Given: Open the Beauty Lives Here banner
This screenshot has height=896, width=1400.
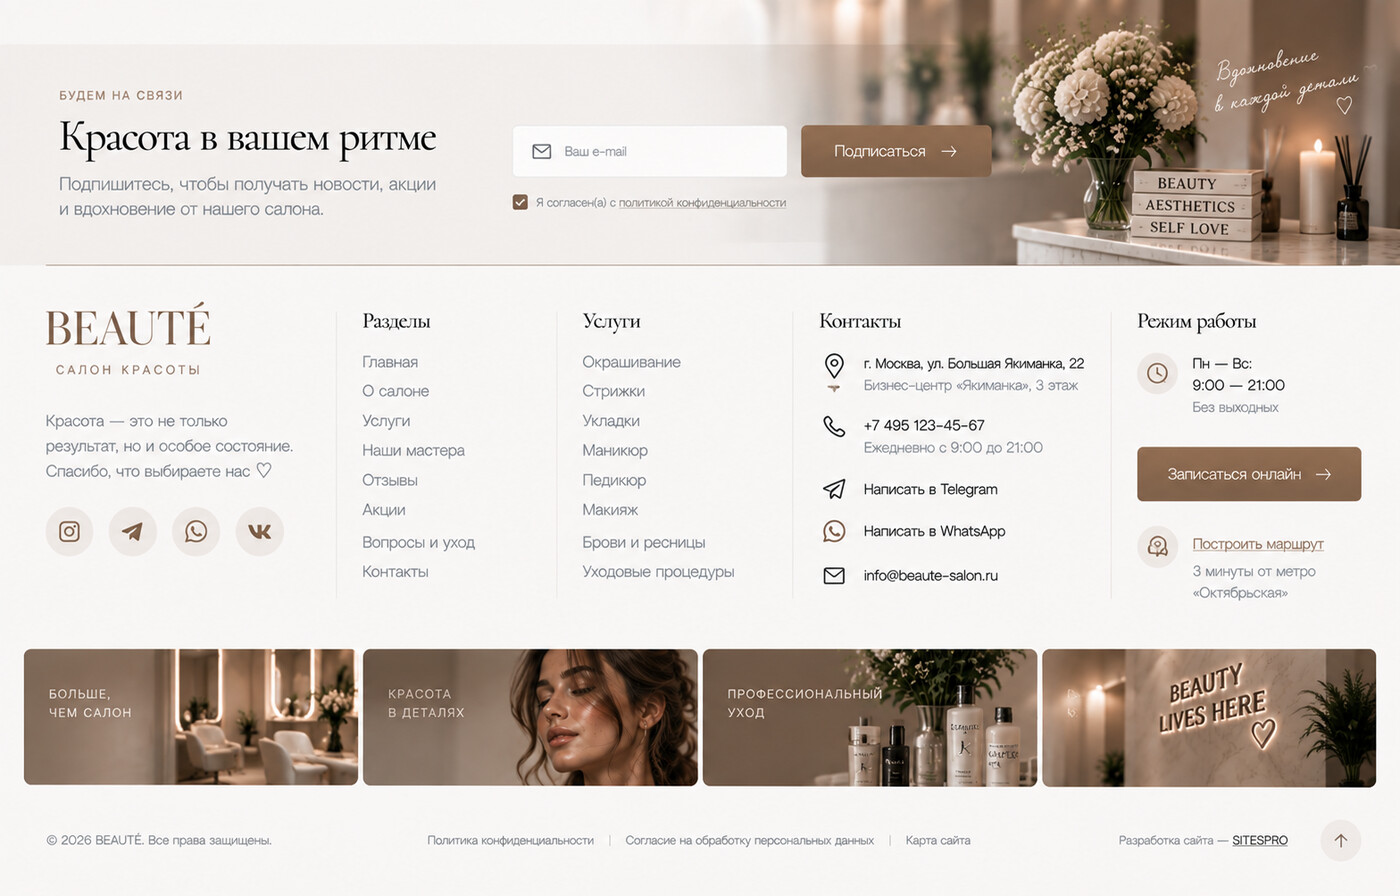Looking at the screenshot, I should coord(1209,717).
